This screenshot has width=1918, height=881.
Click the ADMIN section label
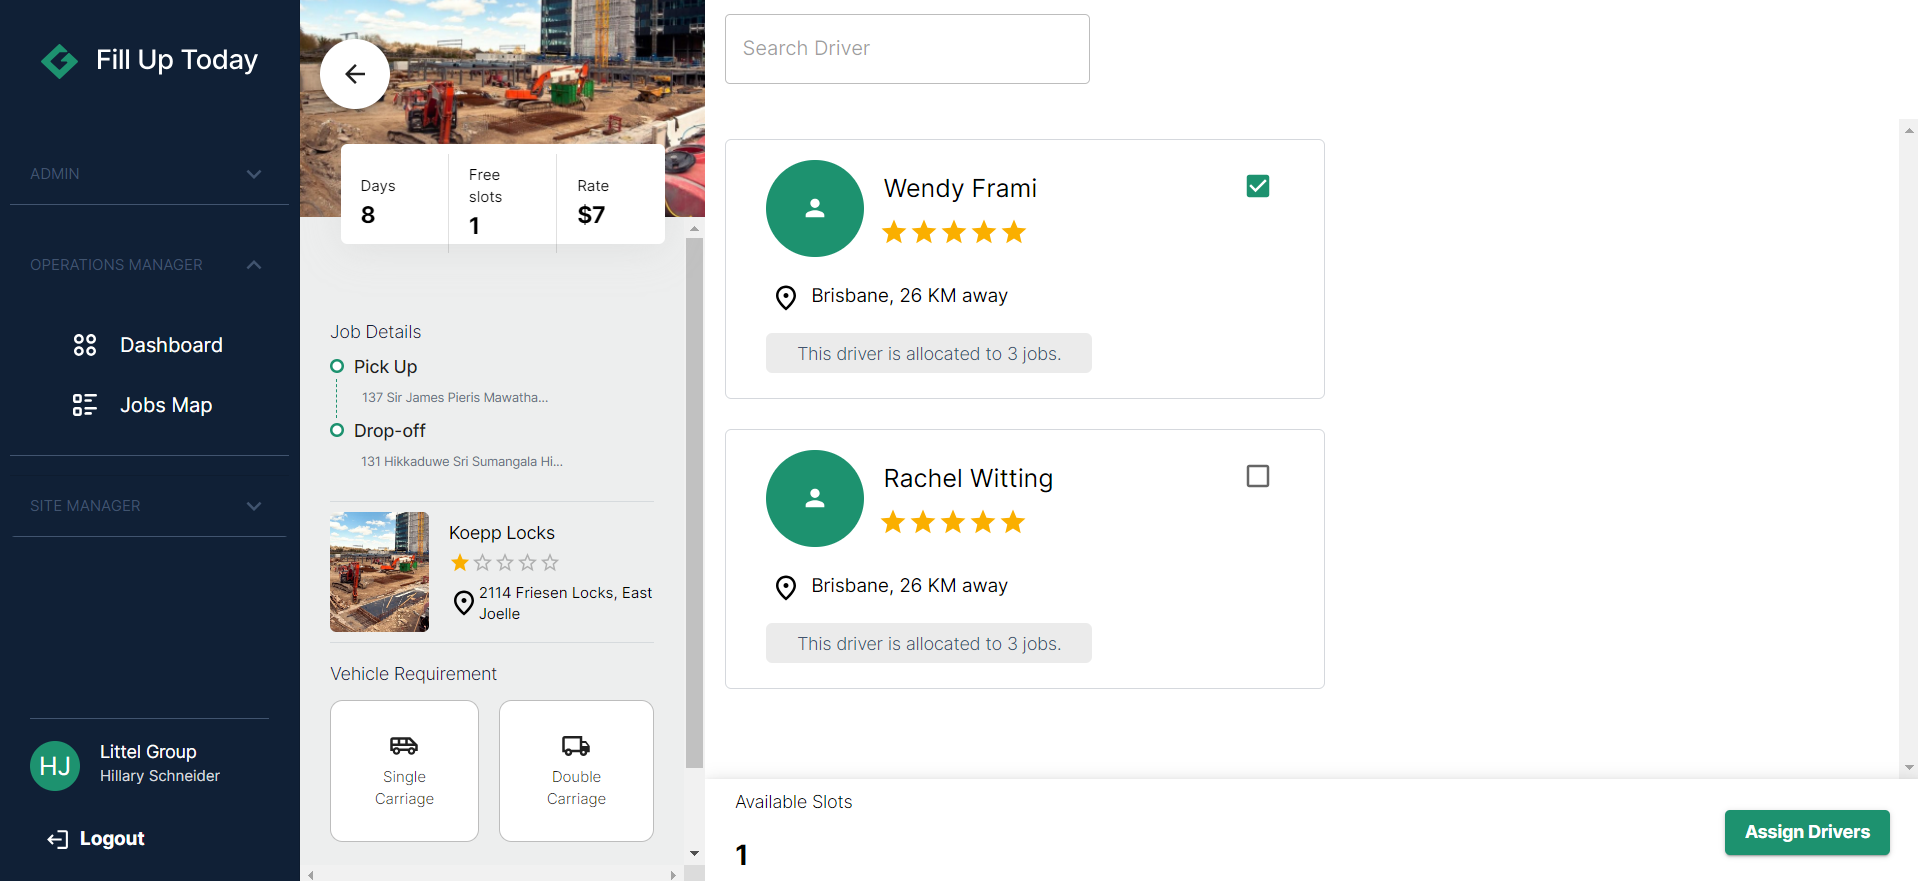55,174
